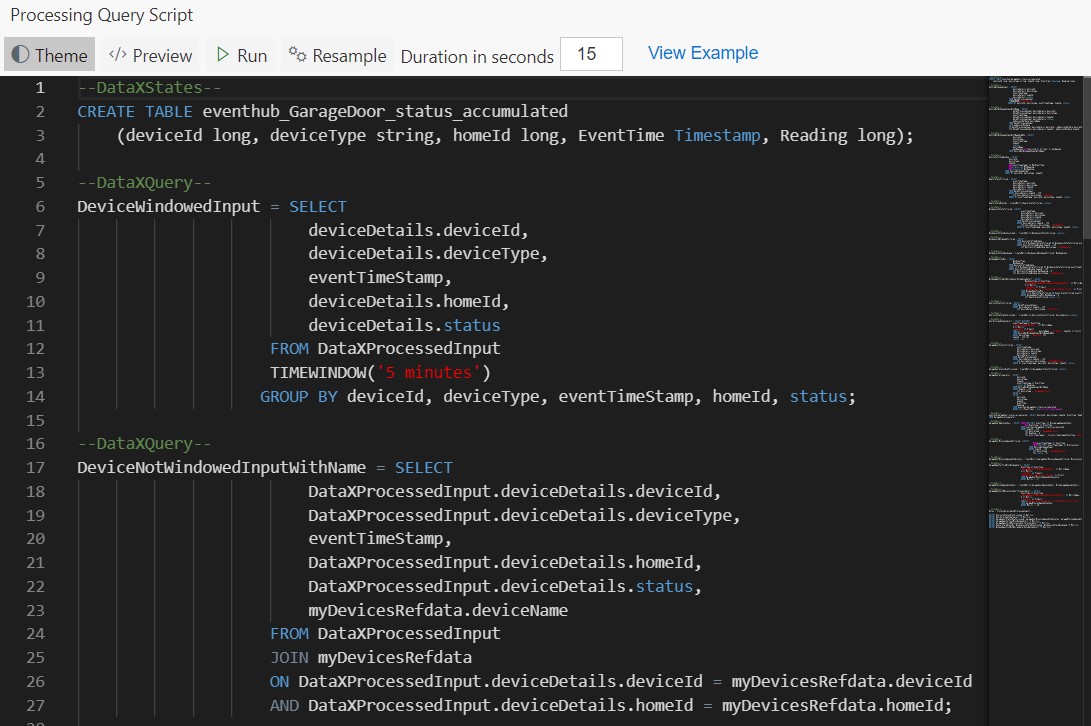
Task: Click the Duration in seconds input field
Action: click(591, 54)
